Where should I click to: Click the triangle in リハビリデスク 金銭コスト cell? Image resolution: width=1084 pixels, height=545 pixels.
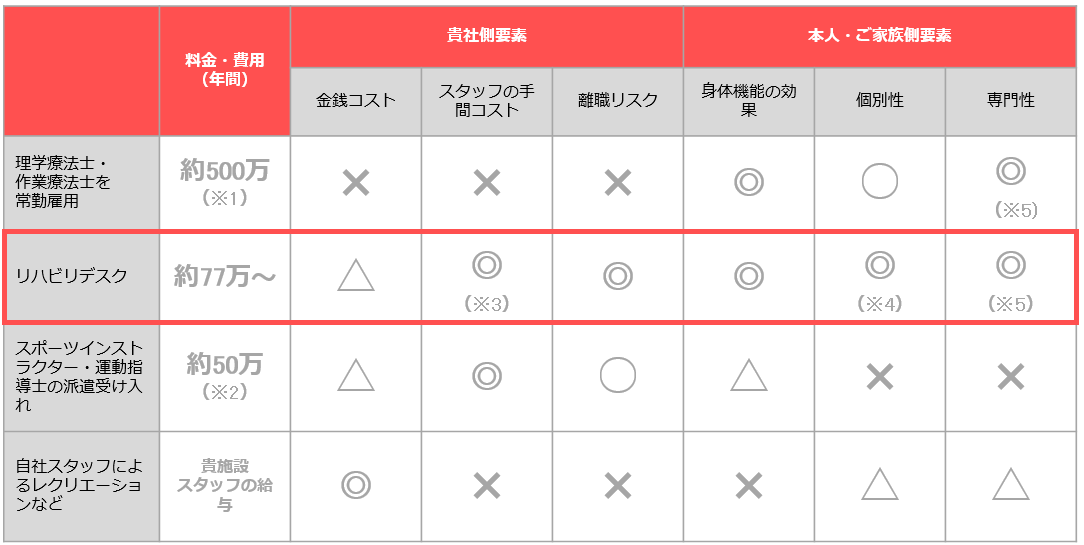point(356,276)
